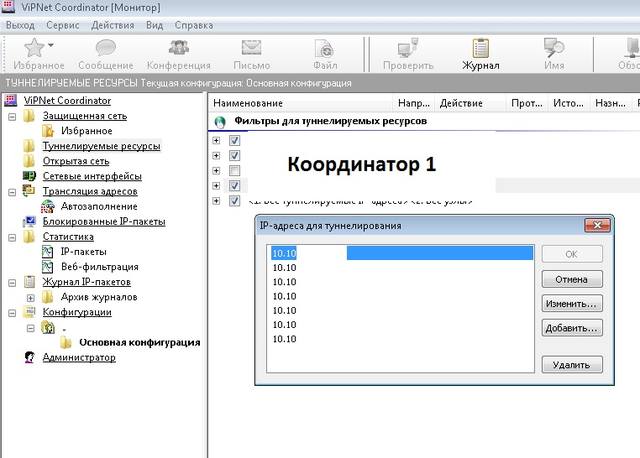The width and height of the screenshot is (640, 458).
Task: Expand the first filter row plus sign
Action: [x=216, y=140]
